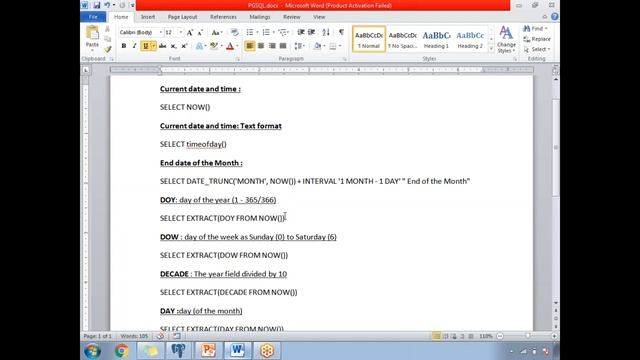Open Windows Start menu orb
The image size is (640, 360).
point(92,351)
